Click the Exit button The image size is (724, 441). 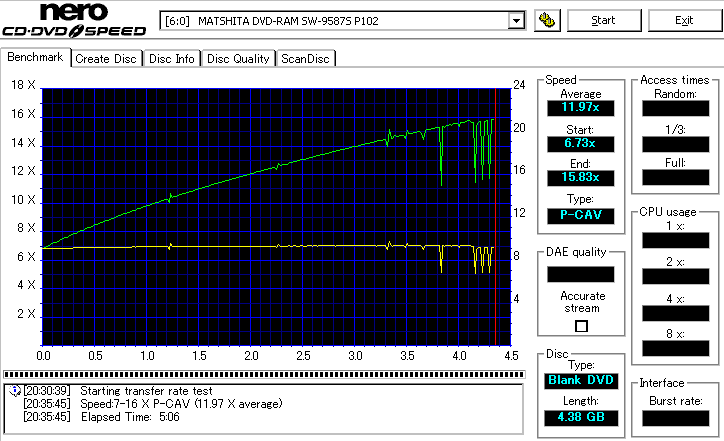pos(684,20)
